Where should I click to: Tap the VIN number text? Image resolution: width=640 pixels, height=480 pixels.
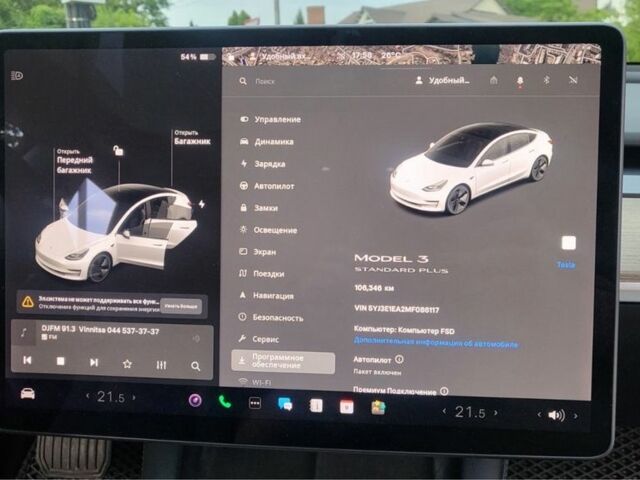(397, 309)
